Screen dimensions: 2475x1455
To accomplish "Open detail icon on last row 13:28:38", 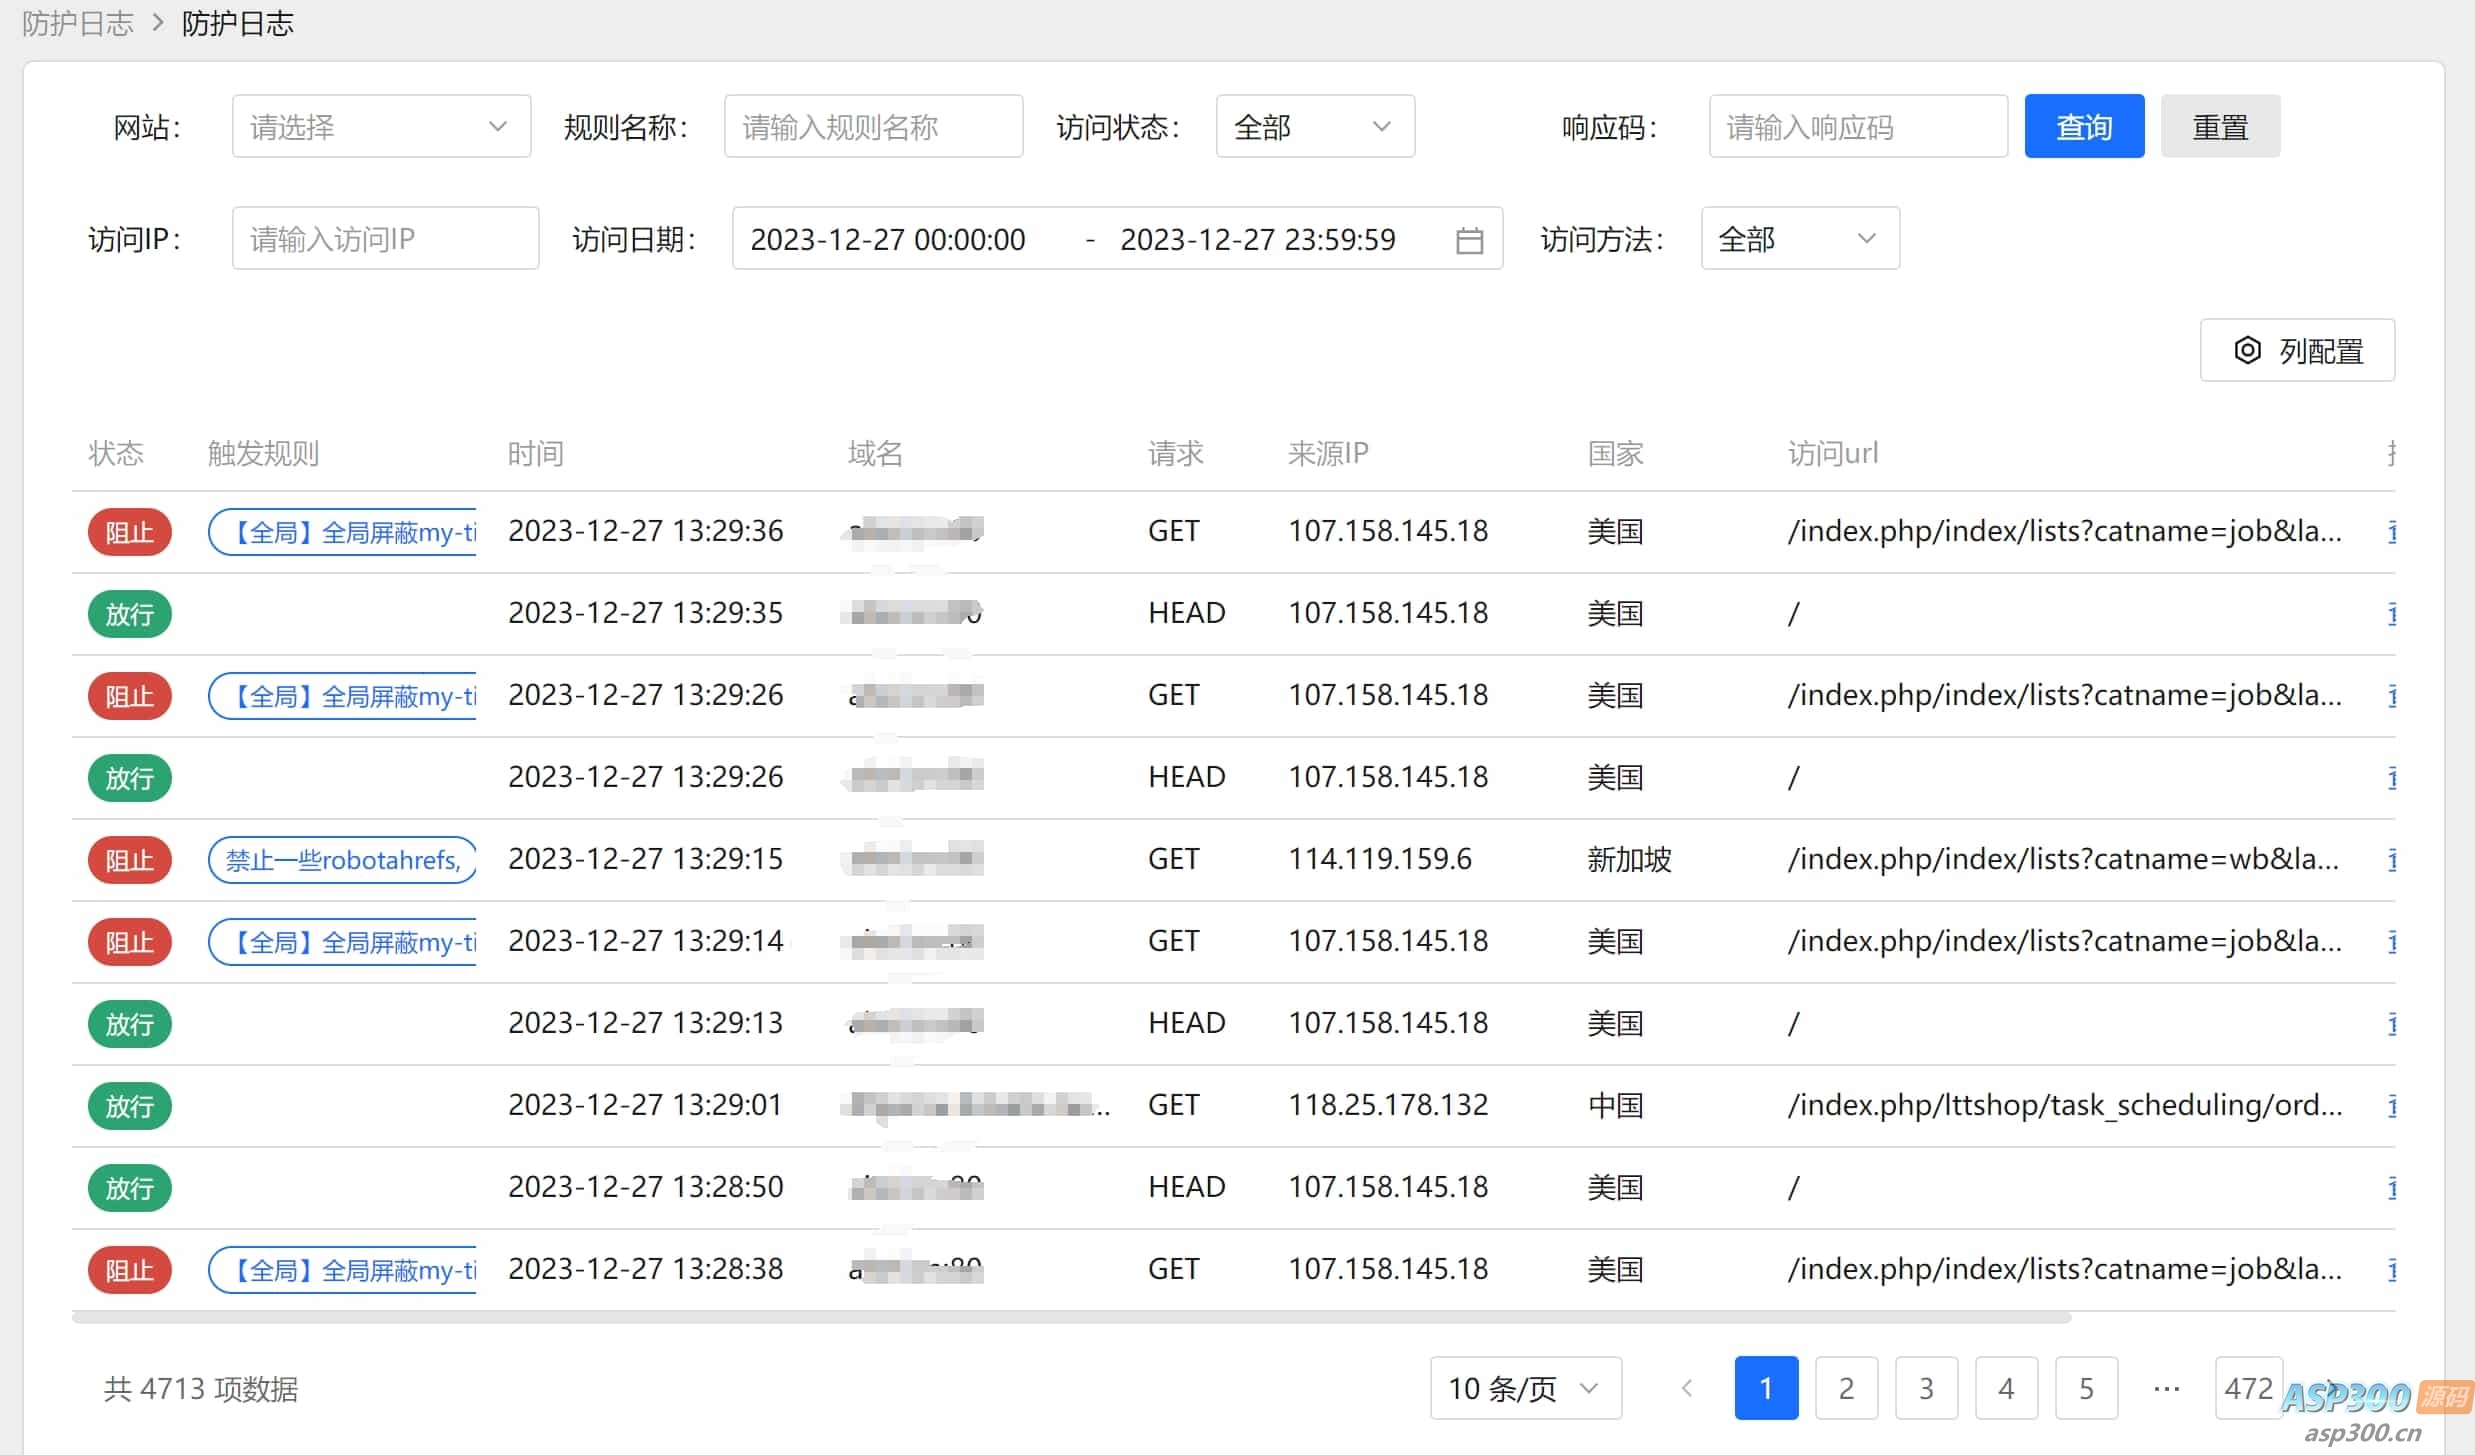I will [2393, 1269].
